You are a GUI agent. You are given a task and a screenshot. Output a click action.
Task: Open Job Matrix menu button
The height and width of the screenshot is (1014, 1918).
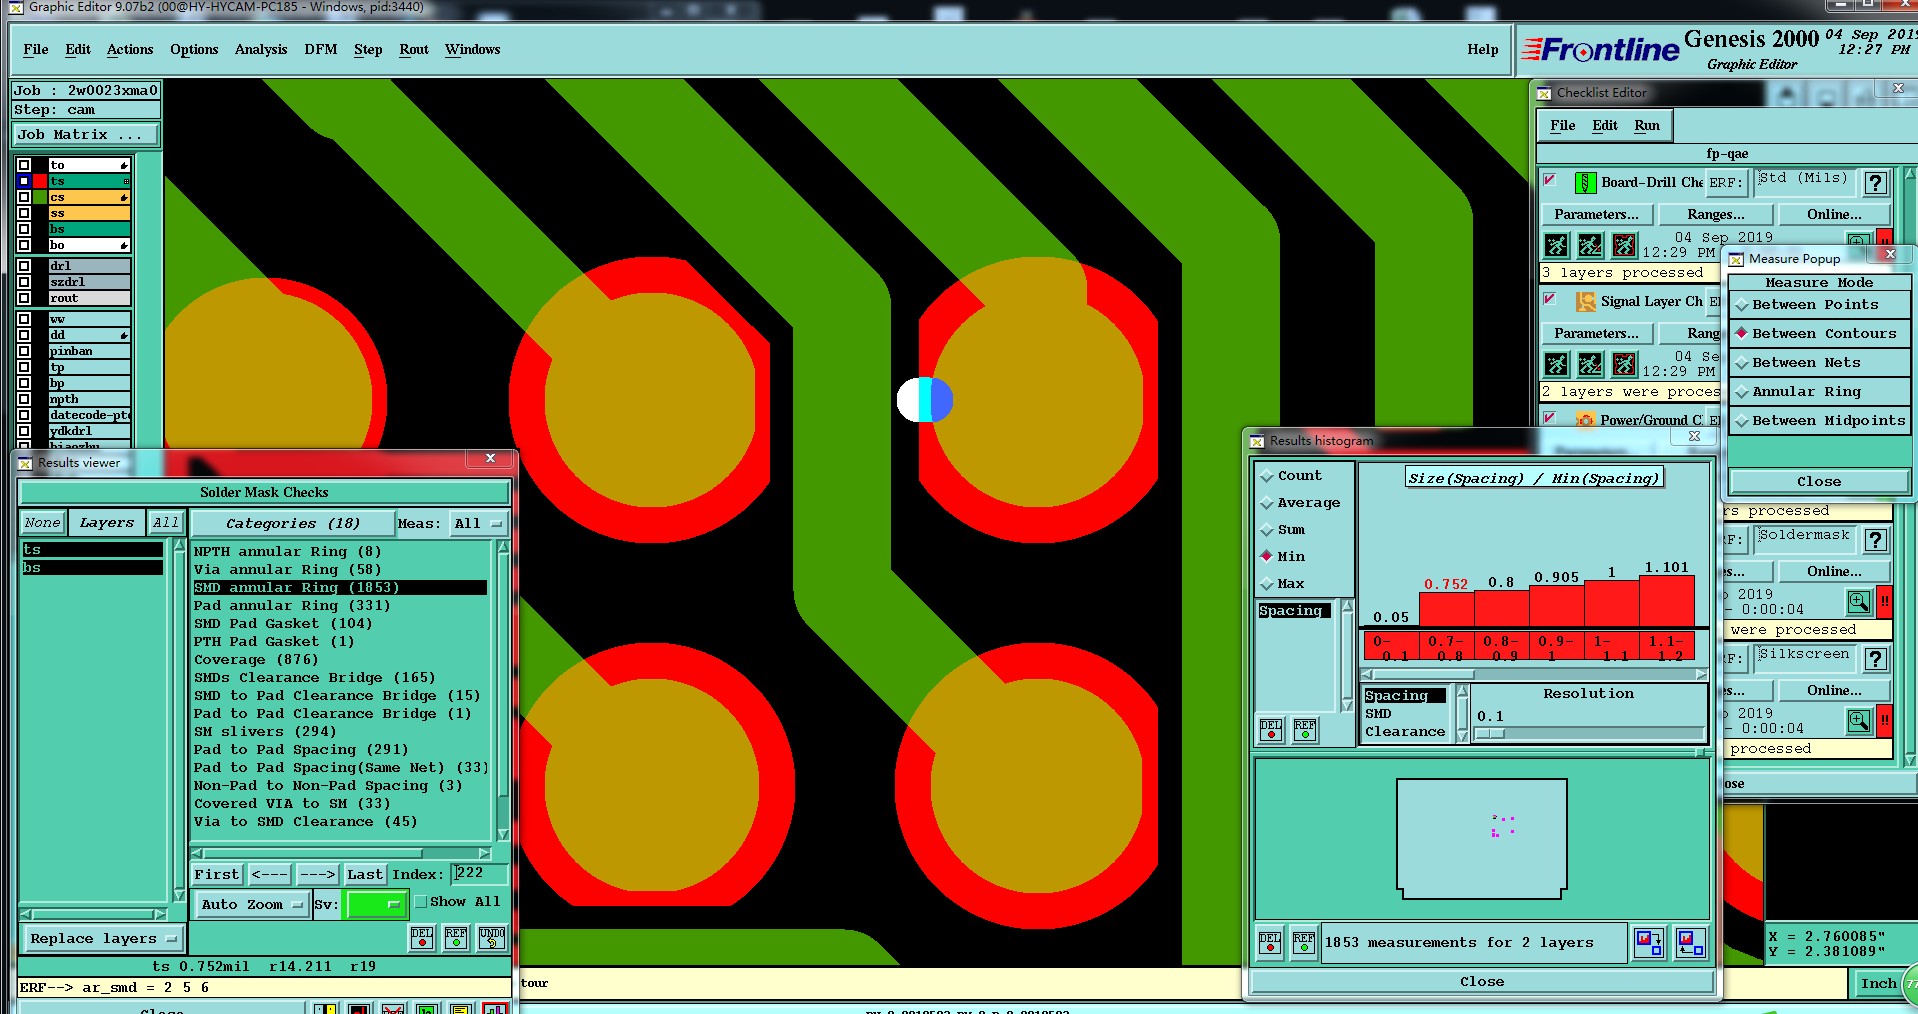pyautogui.click(x=86, y=135)
